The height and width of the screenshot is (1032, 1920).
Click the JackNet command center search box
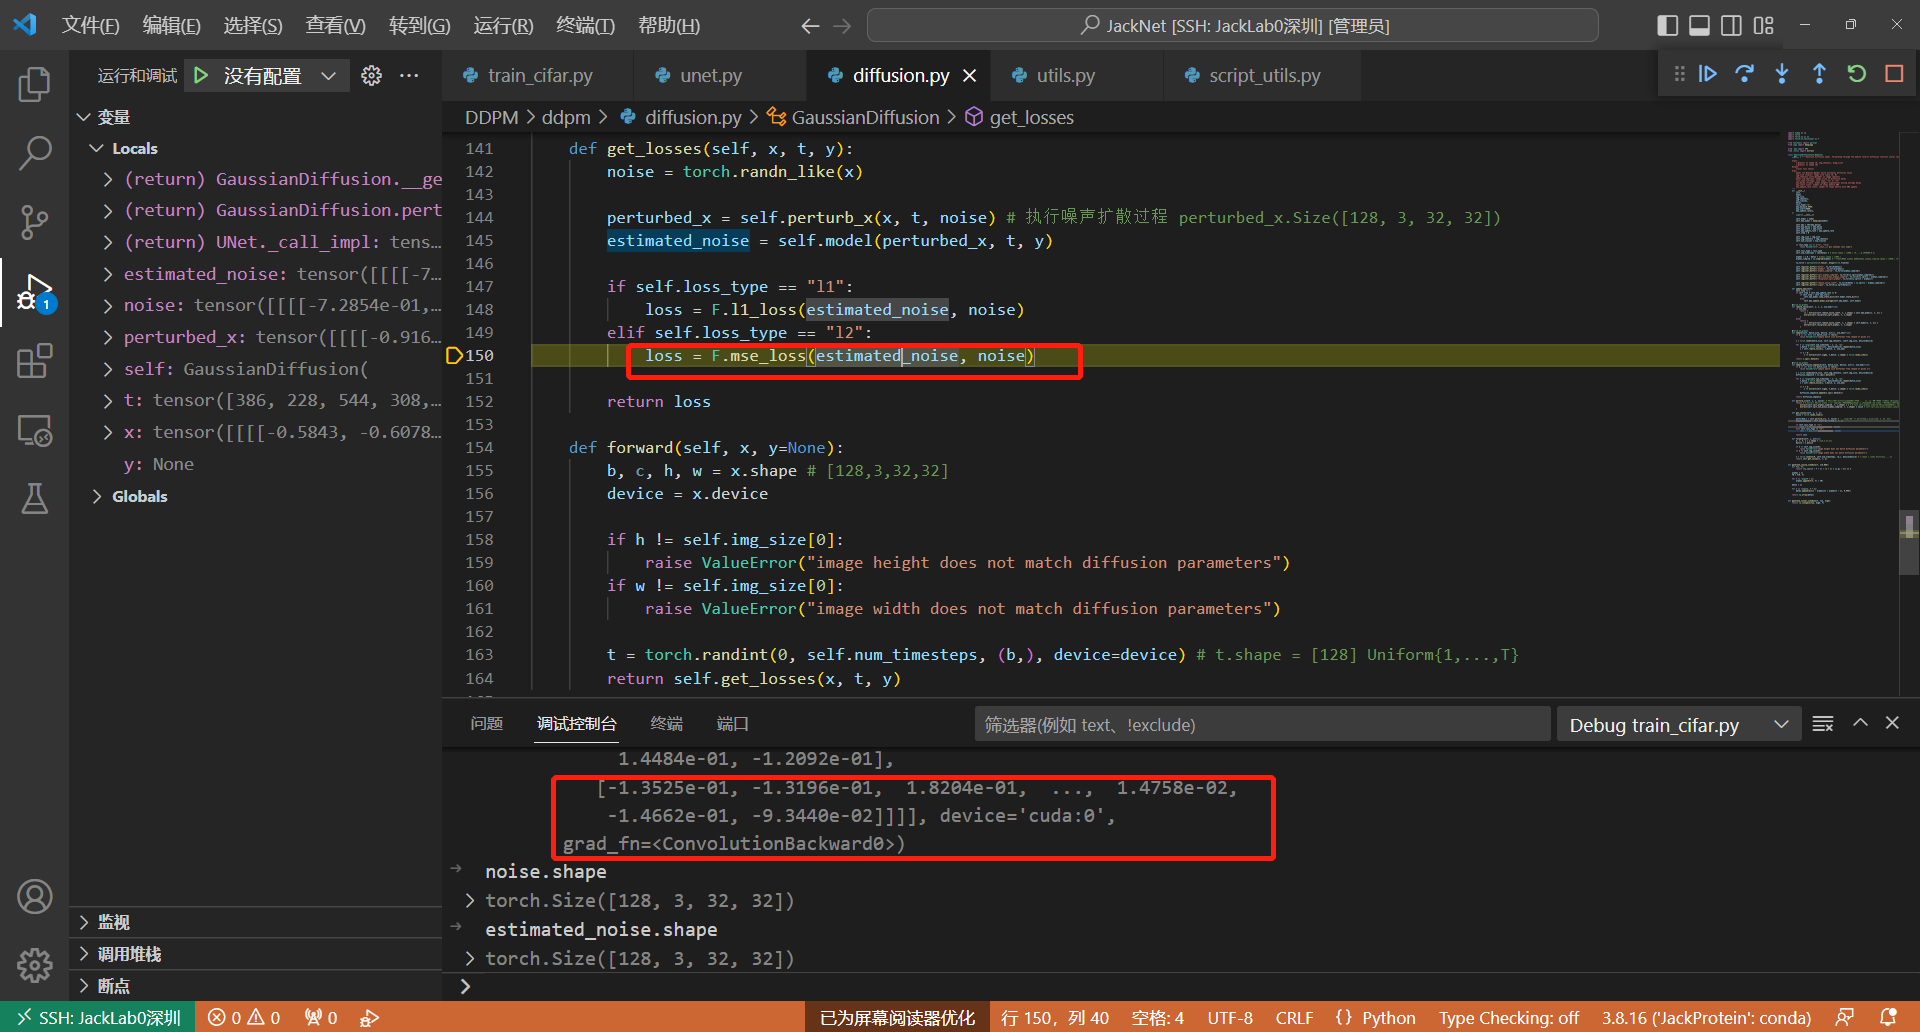[x=1232, y=26]
